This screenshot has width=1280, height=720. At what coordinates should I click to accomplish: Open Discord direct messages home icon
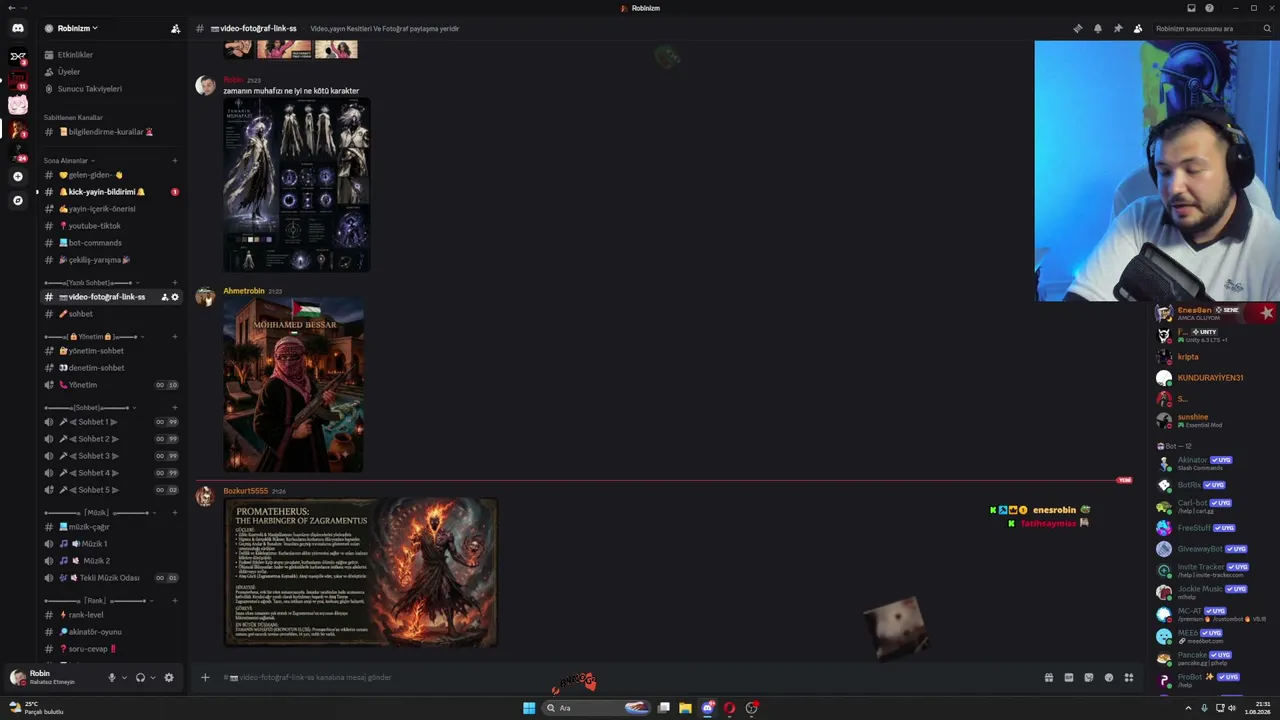click(17, 28)
